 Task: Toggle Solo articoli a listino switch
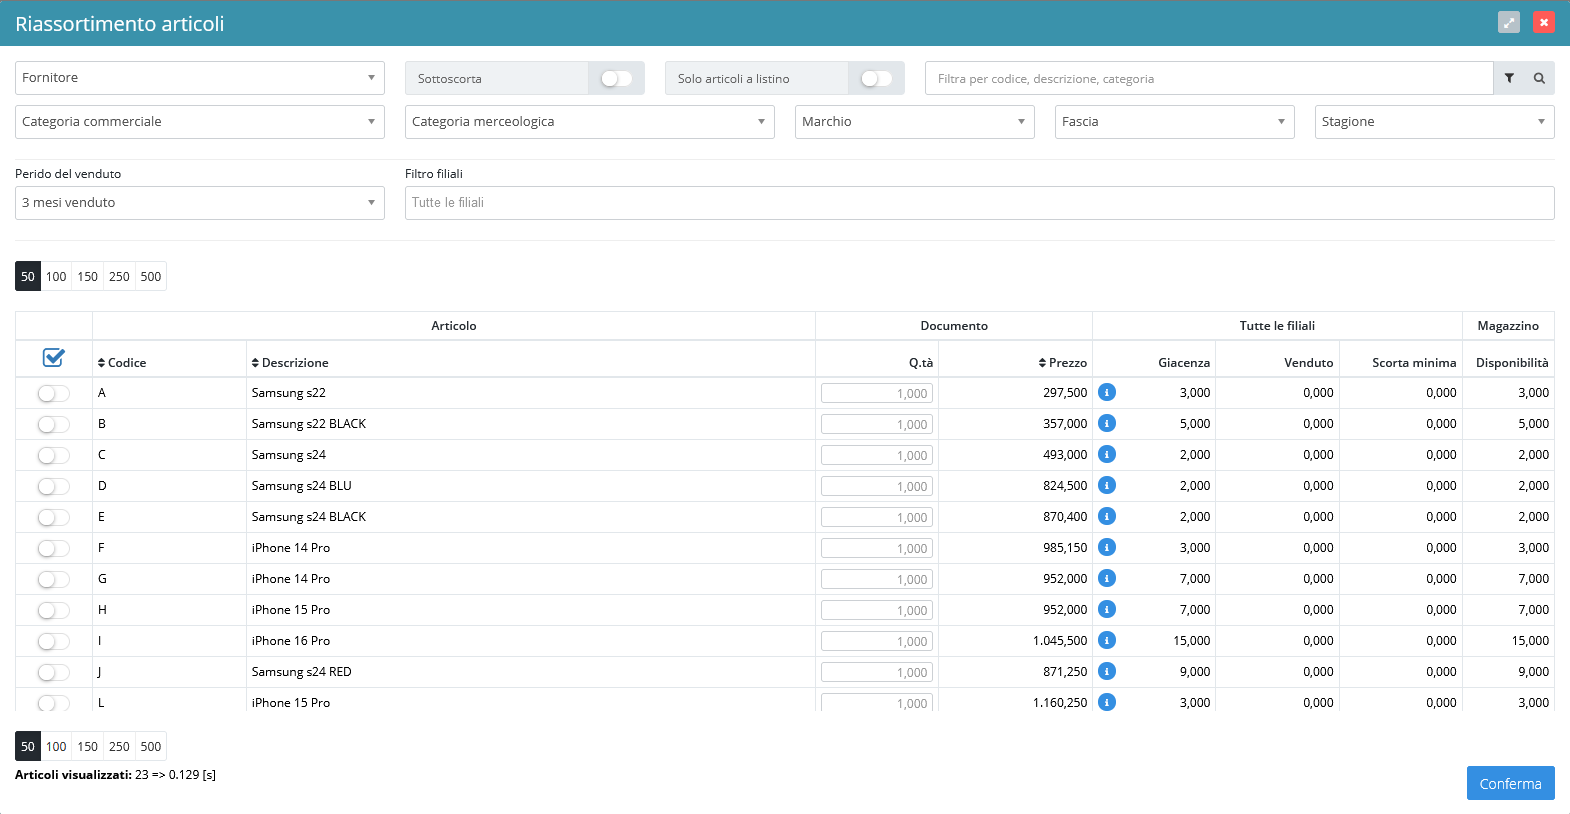(x=876, y=78)
